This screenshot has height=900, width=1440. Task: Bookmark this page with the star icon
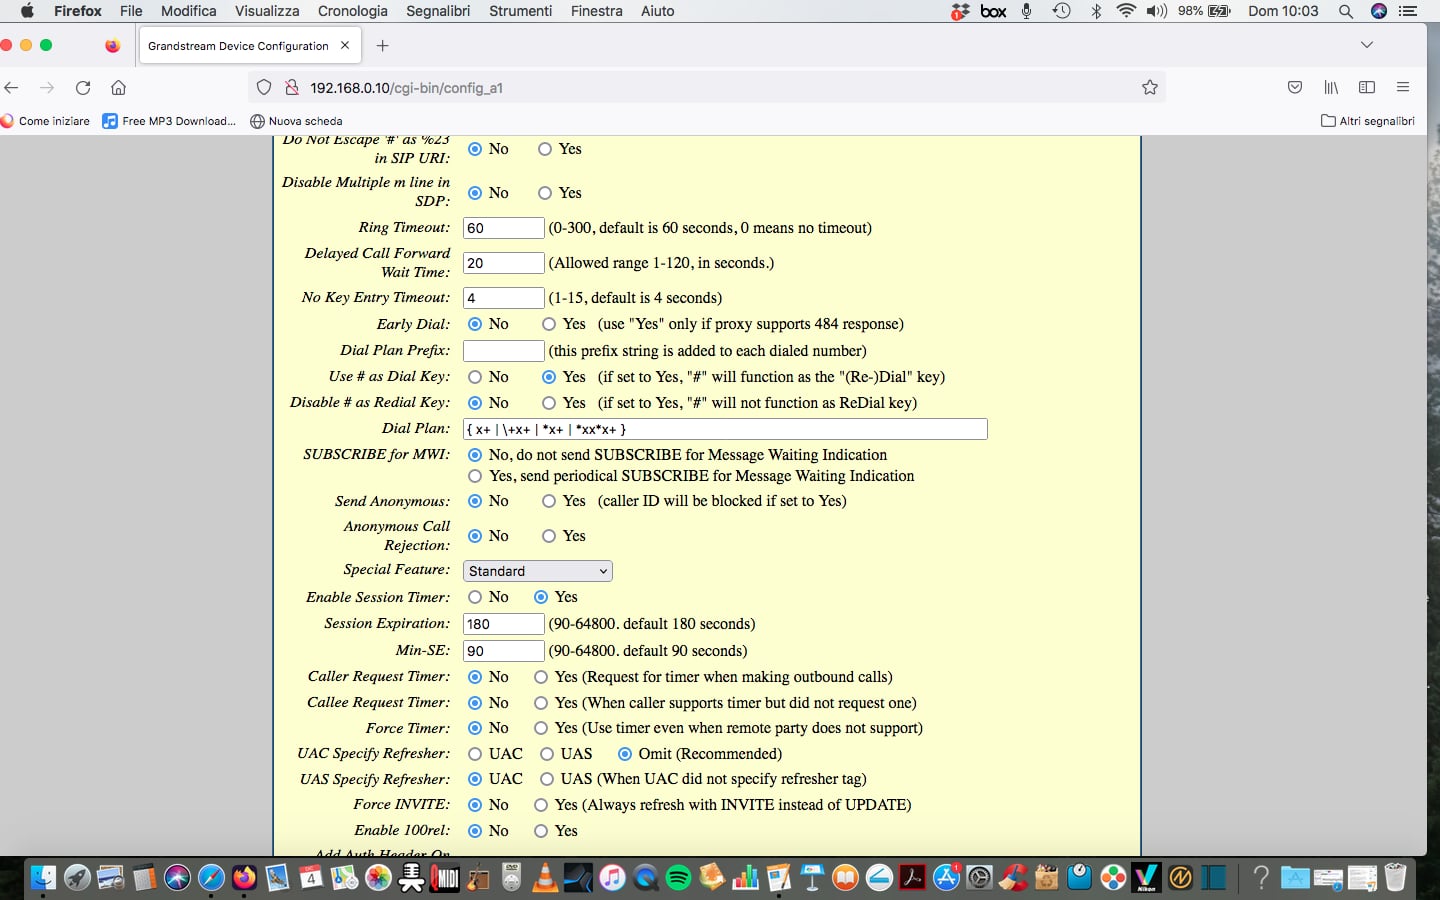click(1150, 88)
